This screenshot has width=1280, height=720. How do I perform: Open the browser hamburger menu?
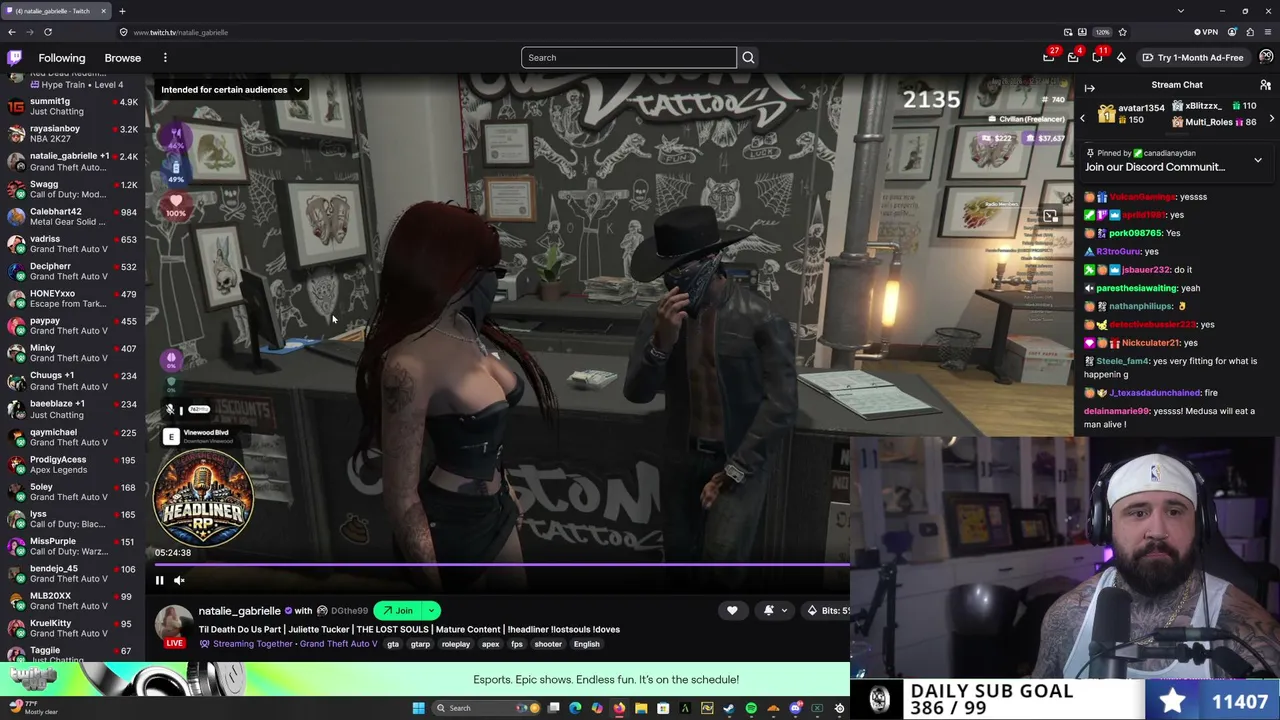point(1268,32)
